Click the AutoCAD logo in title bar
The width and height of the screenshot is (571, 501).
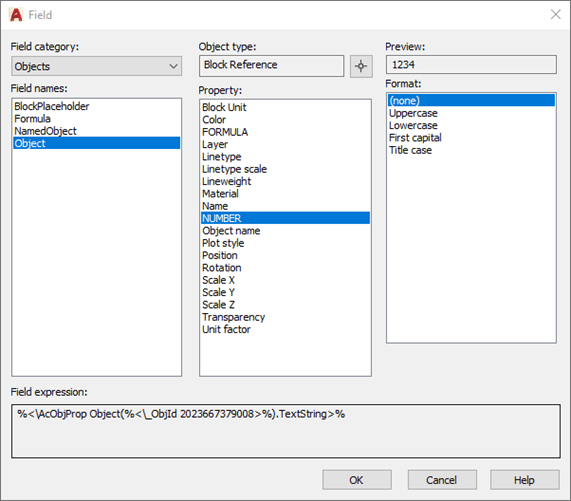tap(16, 15)
